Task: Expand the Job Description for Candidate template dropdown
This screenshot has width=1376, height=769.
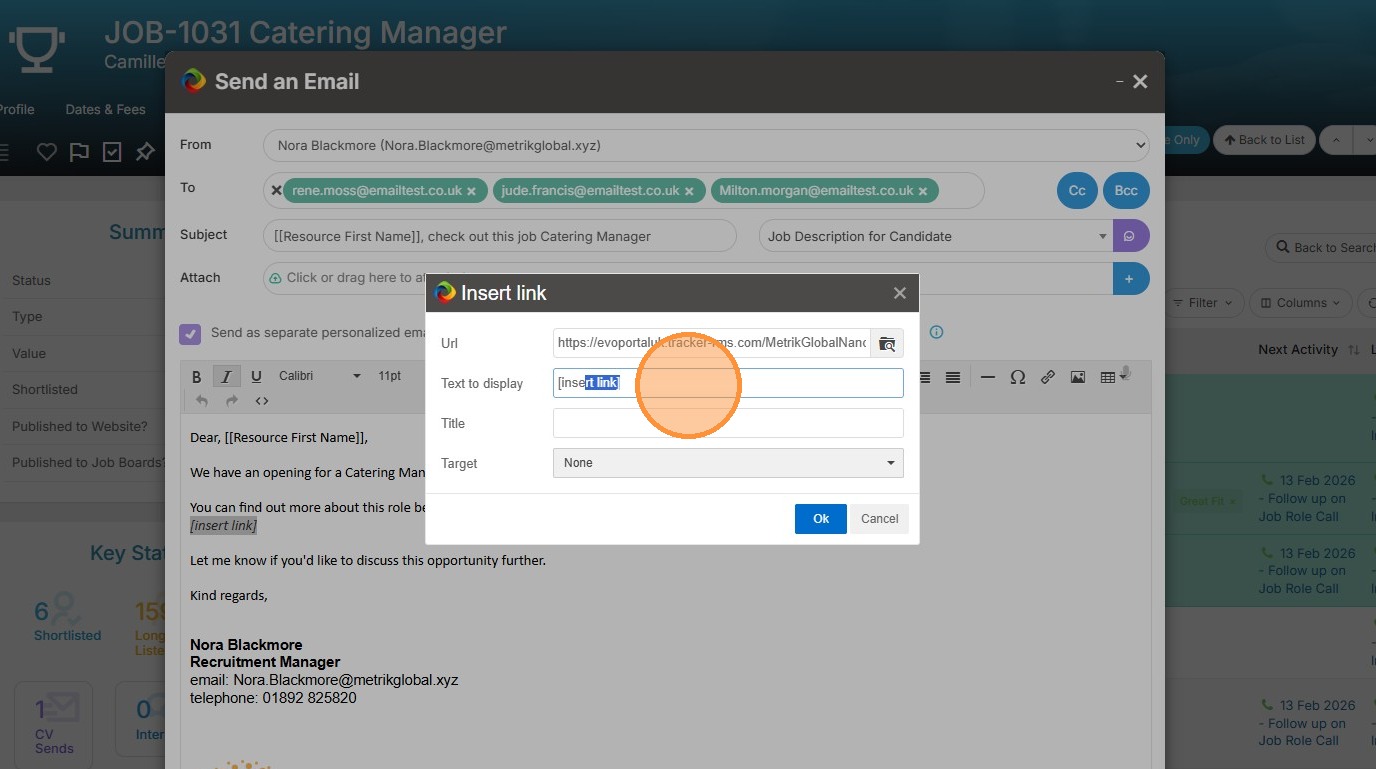Action: pyautogui.click(x=1103, y=236)
